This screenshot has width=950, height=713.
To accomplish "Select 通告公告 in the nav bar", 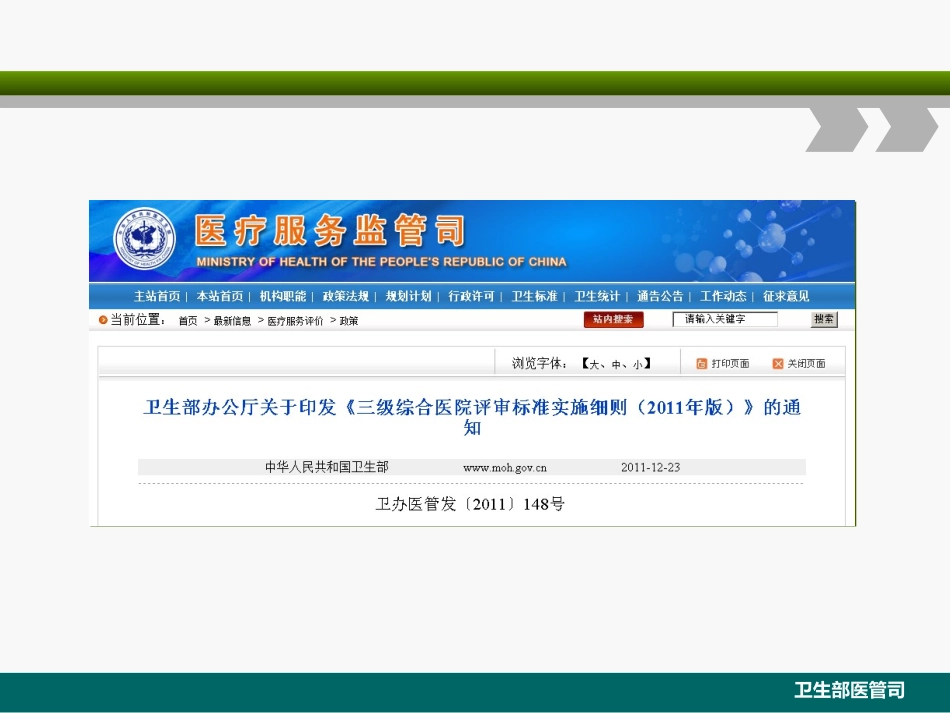I will 660,296.
